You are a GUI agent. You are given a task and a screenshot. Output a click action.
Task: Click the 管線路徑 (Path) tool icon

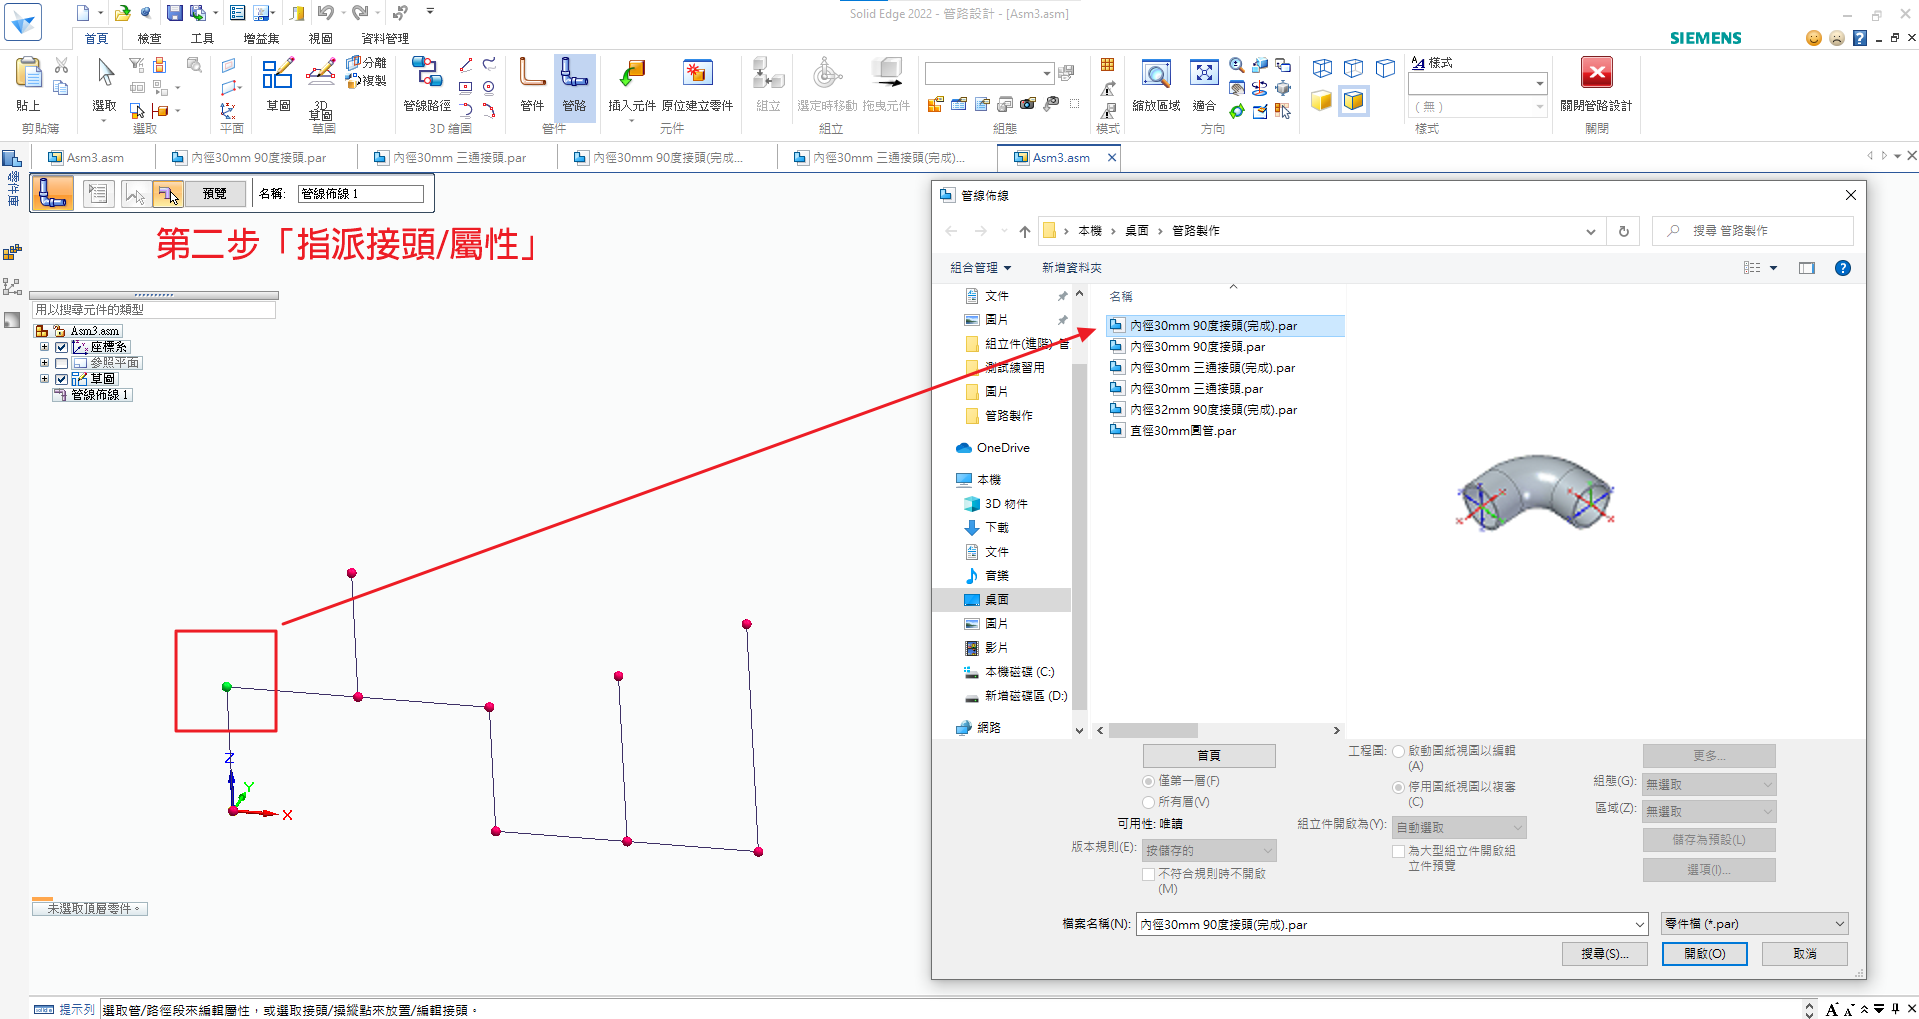tap(427, 73)
